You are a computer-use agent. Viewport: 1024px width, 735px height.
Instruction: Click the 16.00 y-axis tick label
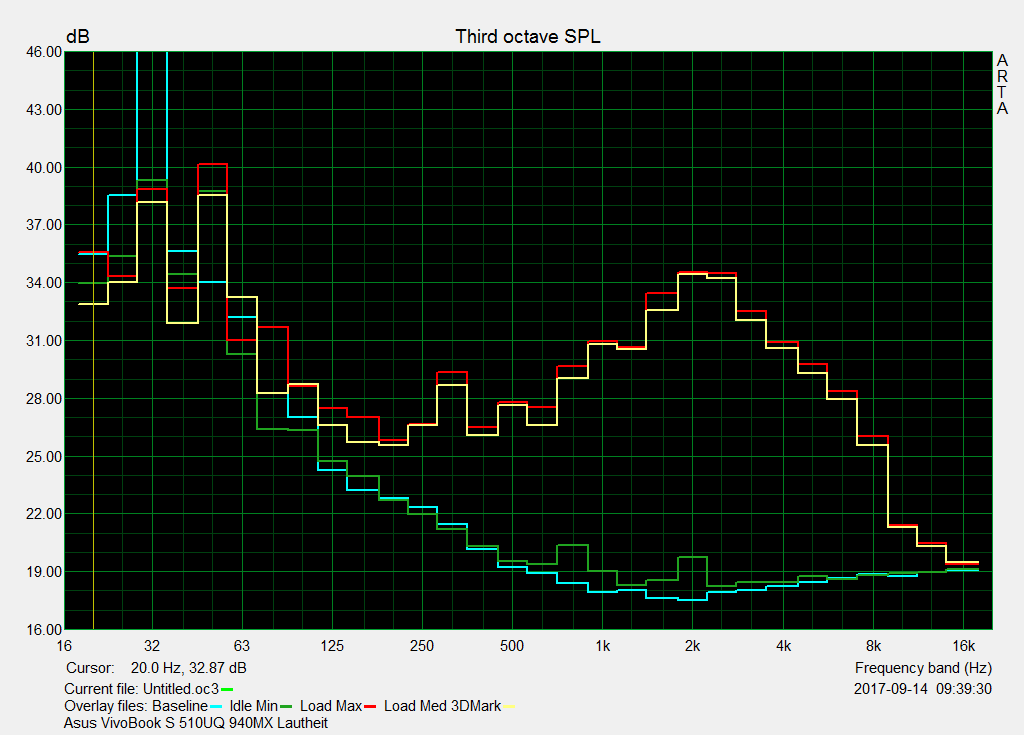pos(42,630)
